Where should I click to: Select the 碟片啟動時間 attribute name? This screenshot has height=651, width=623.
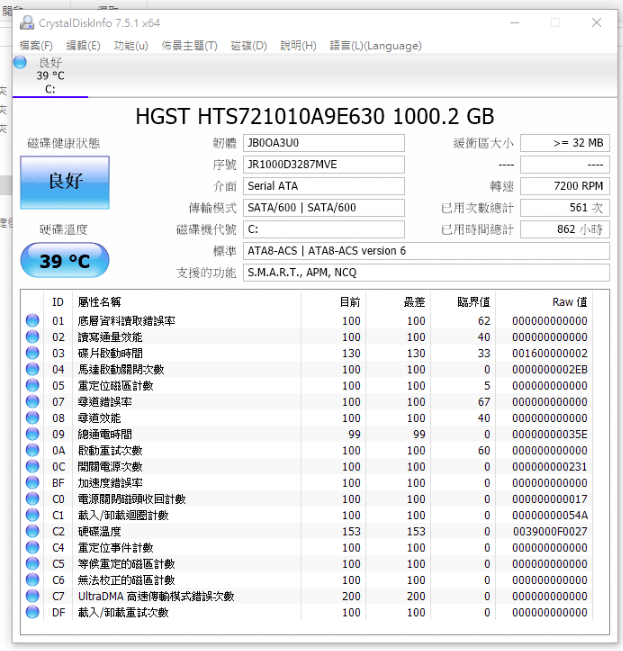pyautogui.click(x=110, y=353)
